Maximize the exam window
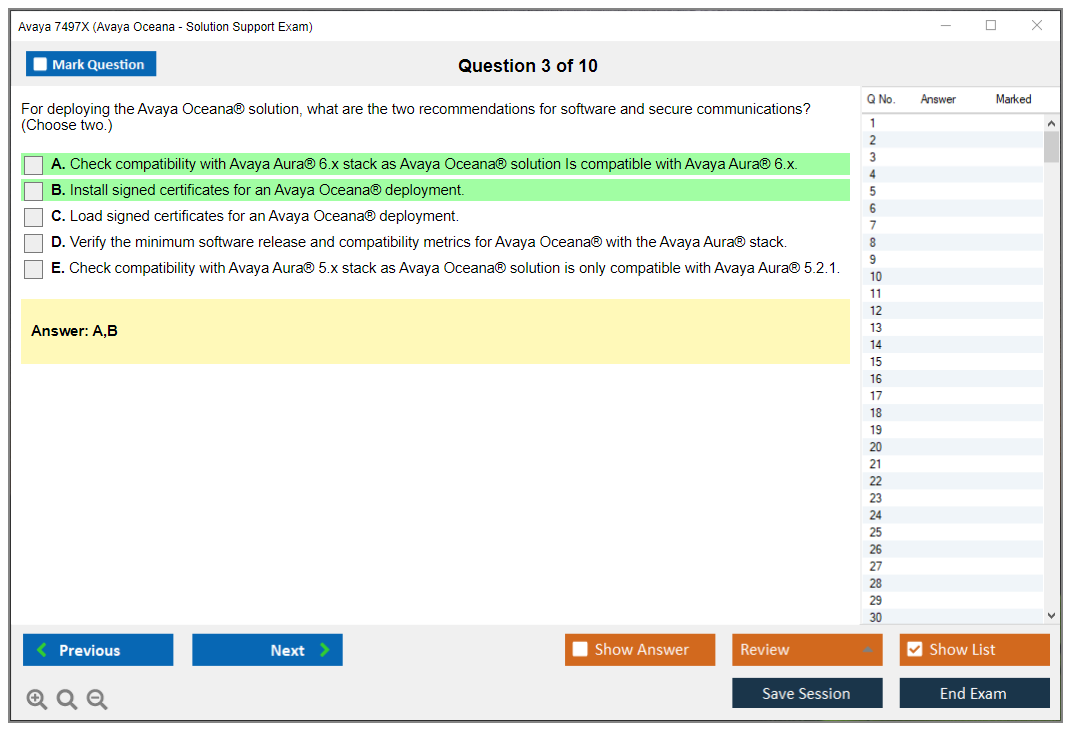Image resolution: width=1075 pixels, height=735 pixels. (991, 26)
